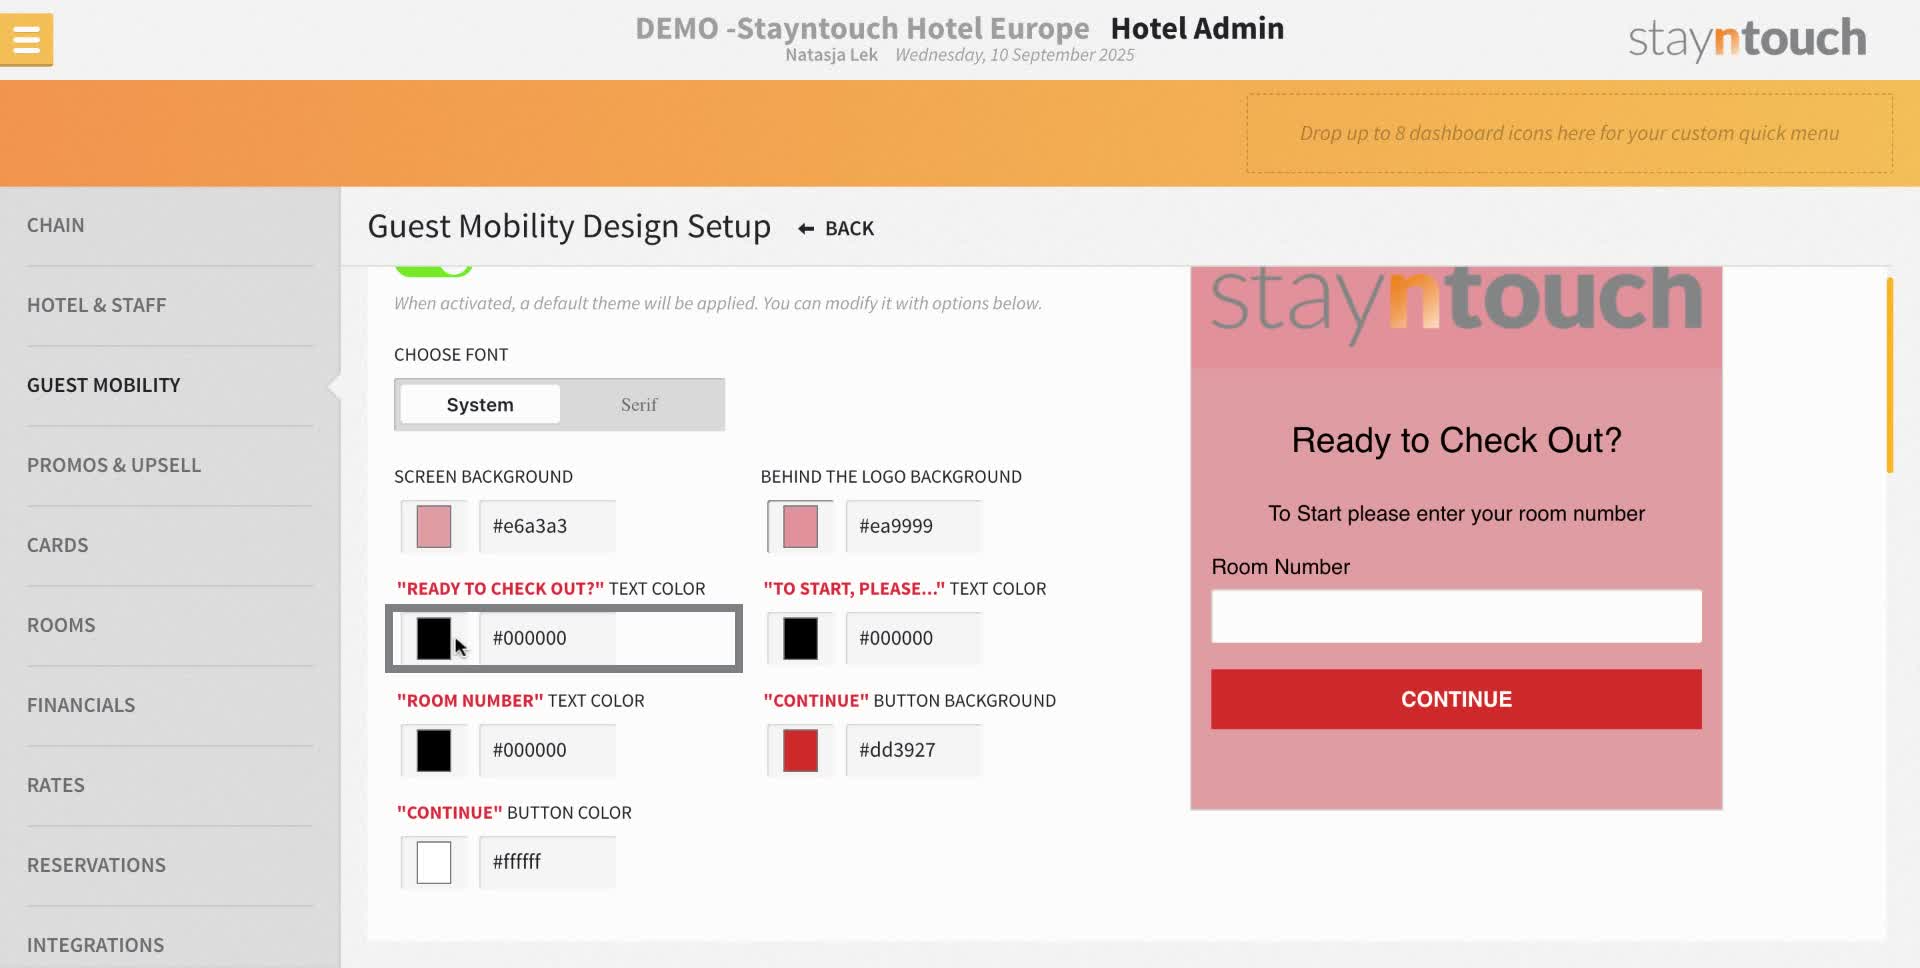Viewport: 1920px width, 968px height.
Task: Click the orange page scrollbar
Action: (x=1890, y=375)
